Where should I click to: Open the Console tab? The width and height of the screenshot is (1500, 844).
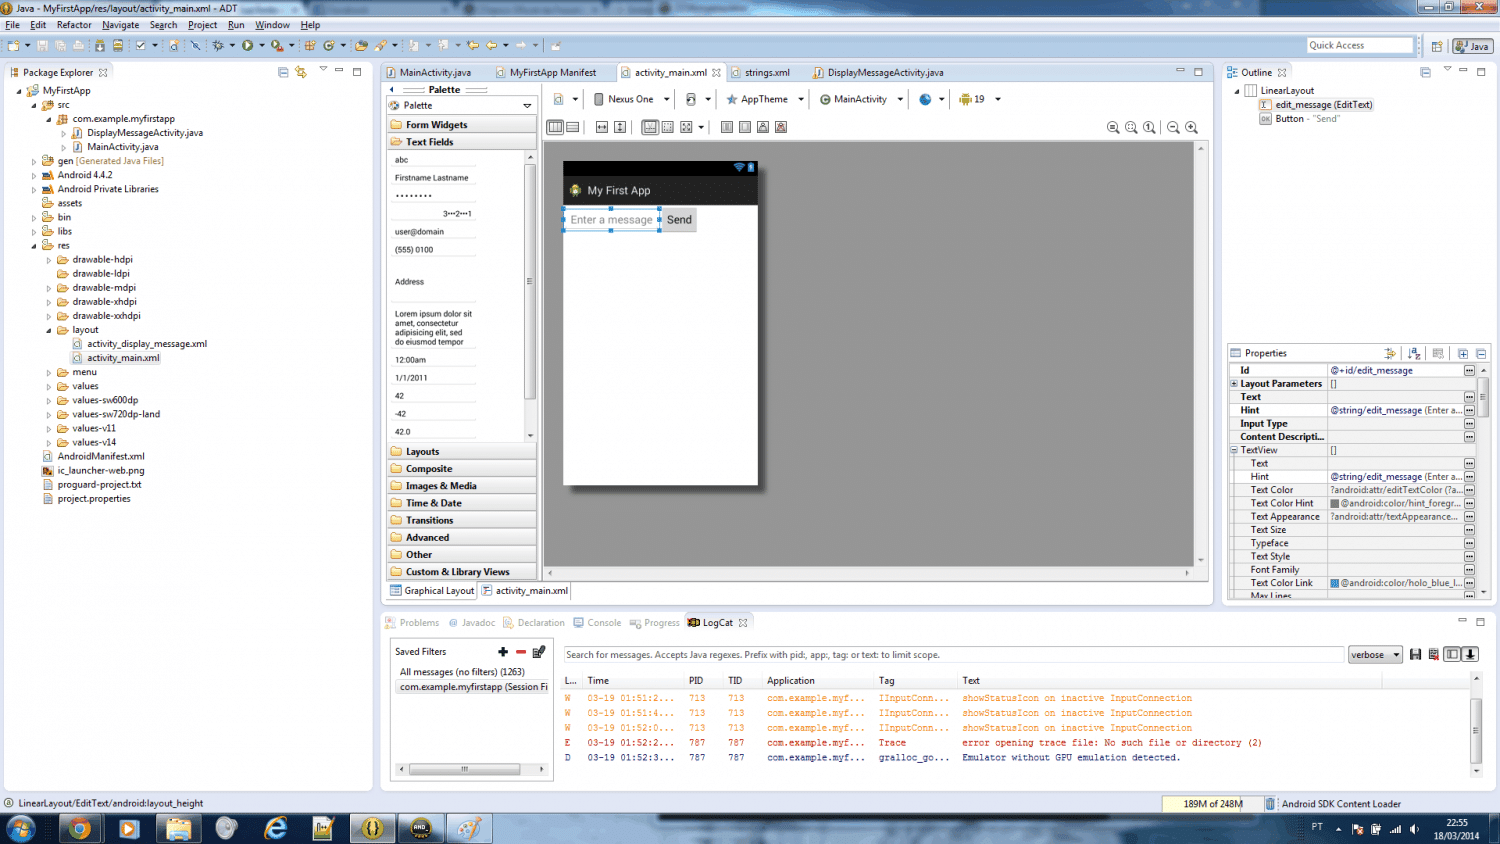(x=597, y=623)
